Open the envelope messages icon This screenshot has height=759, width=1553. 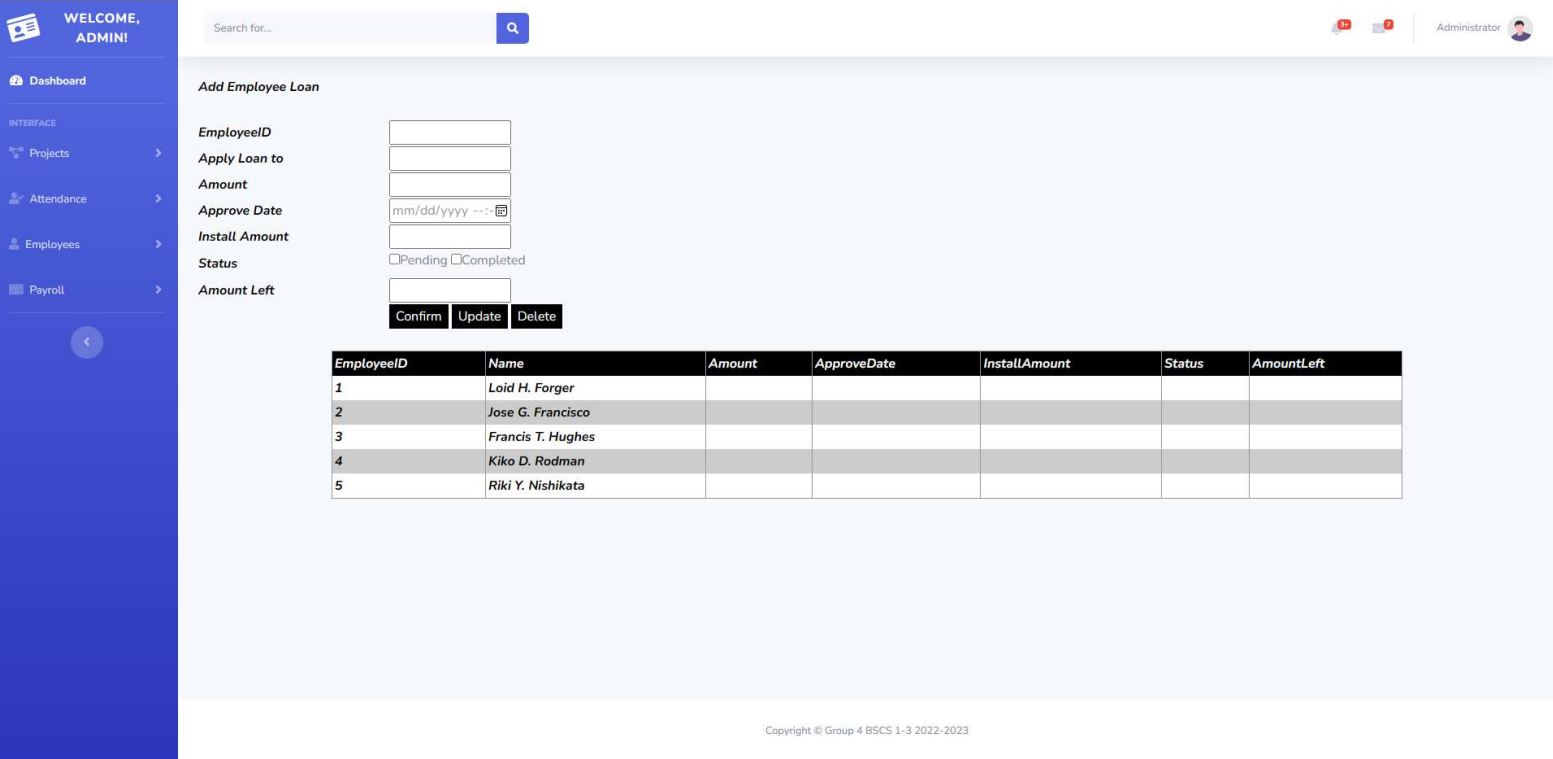pos(1383,28)
